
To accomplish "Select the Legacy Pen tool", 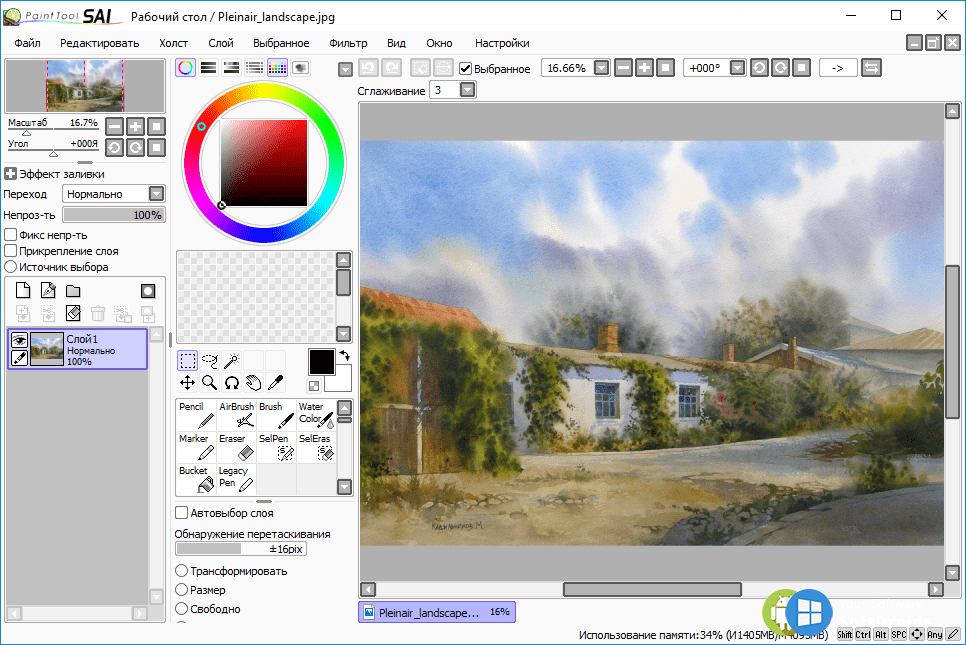I will tap(236, 479).
